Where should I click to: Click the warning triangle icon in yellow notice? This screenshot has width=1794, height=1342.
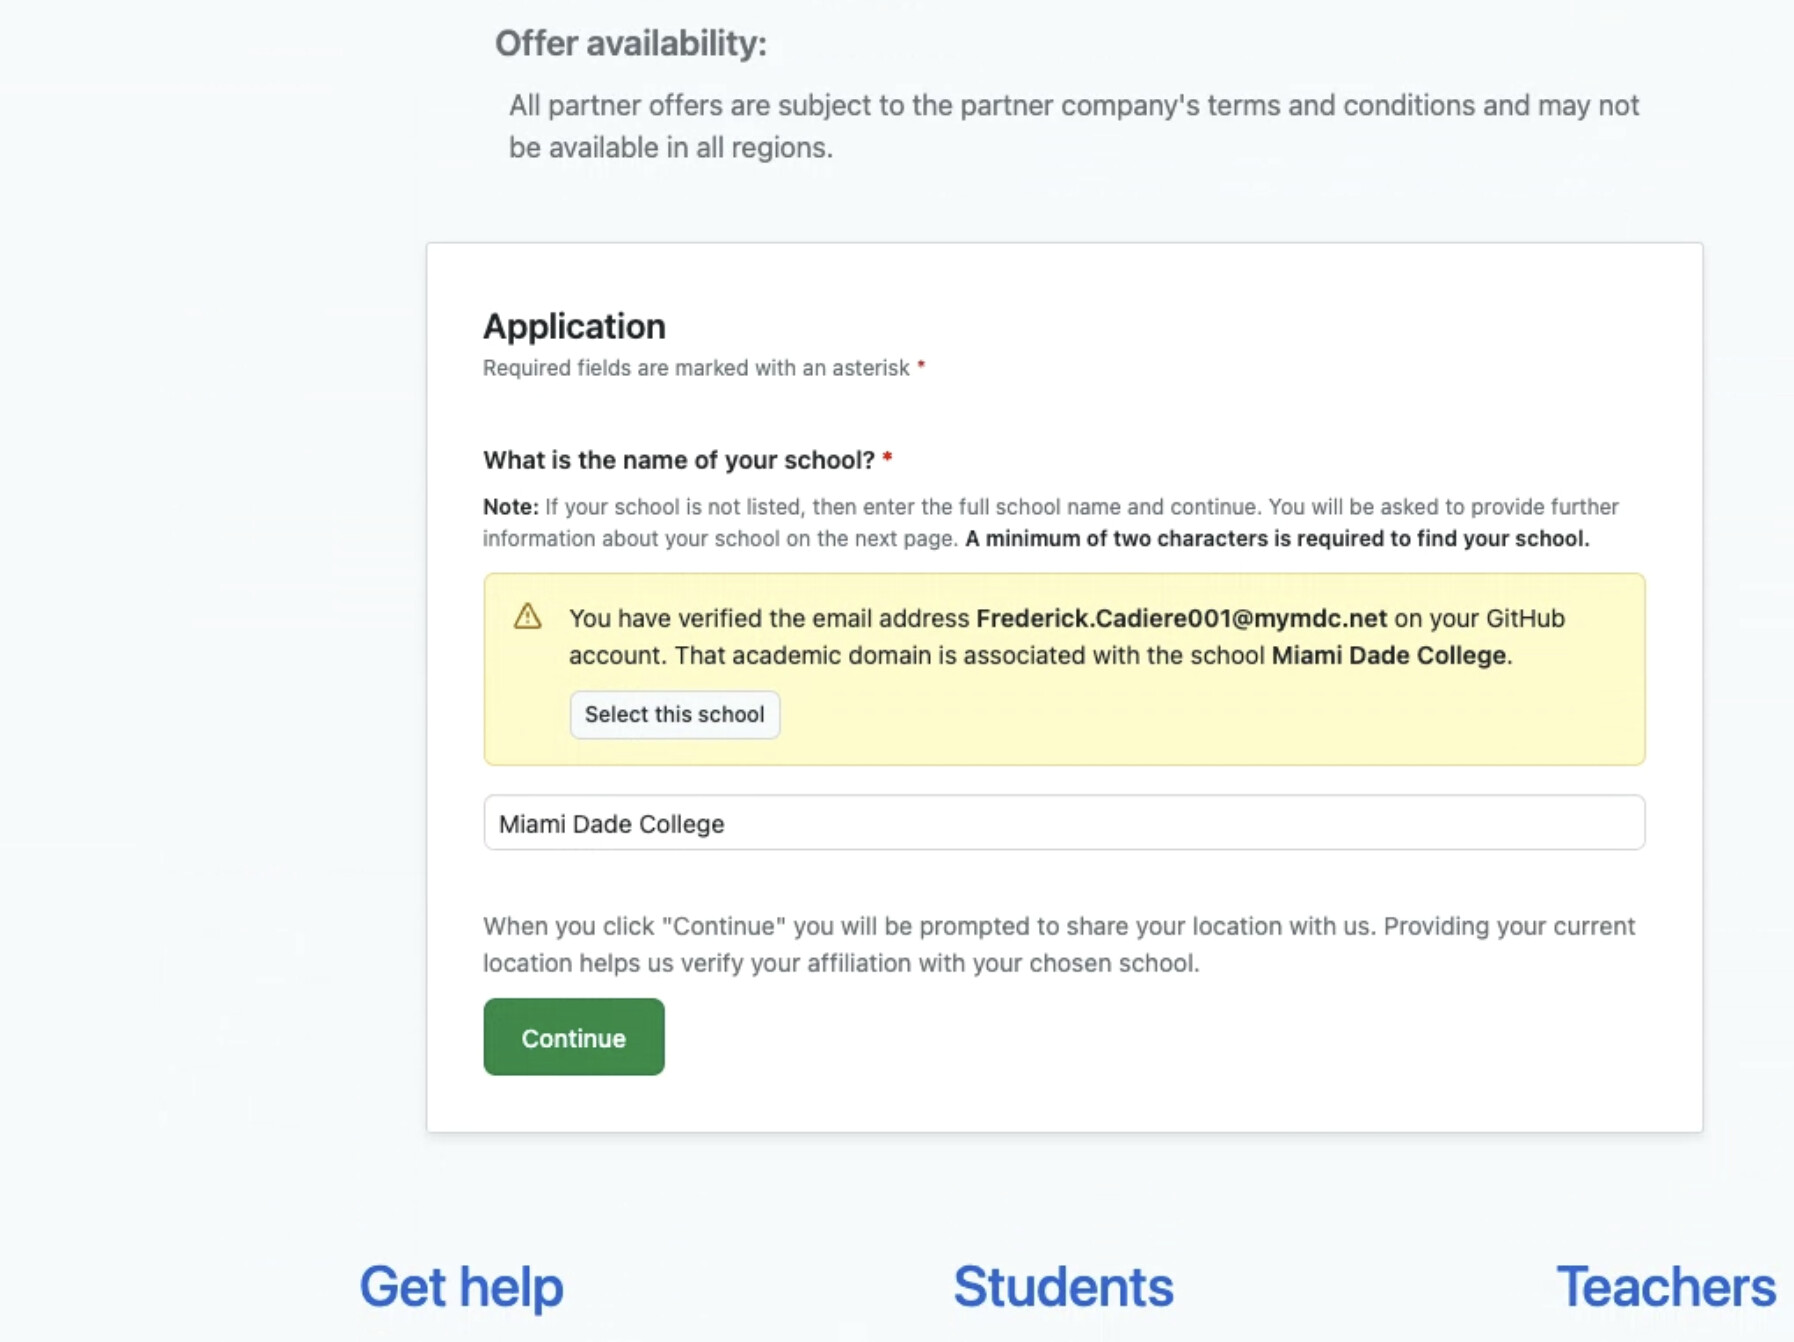click(527, 616)
